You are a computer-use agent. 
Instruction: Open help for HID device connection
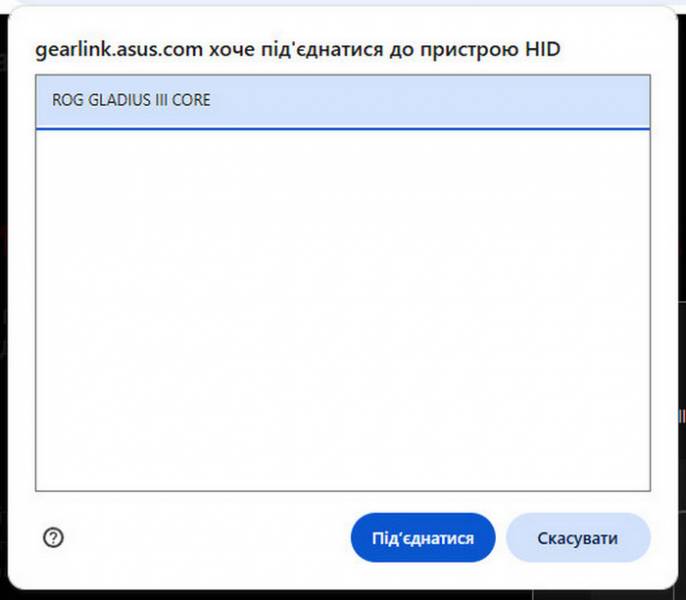click(54, 538)
